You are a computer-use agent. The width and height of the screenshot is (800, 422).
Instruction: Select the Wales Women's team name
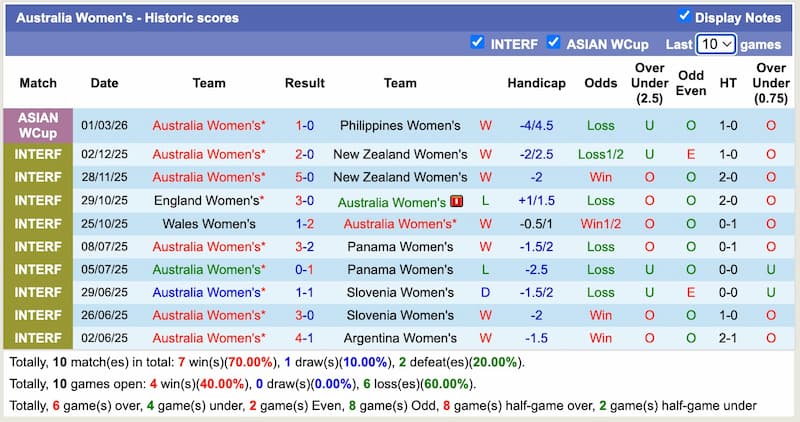click(208, 224)
